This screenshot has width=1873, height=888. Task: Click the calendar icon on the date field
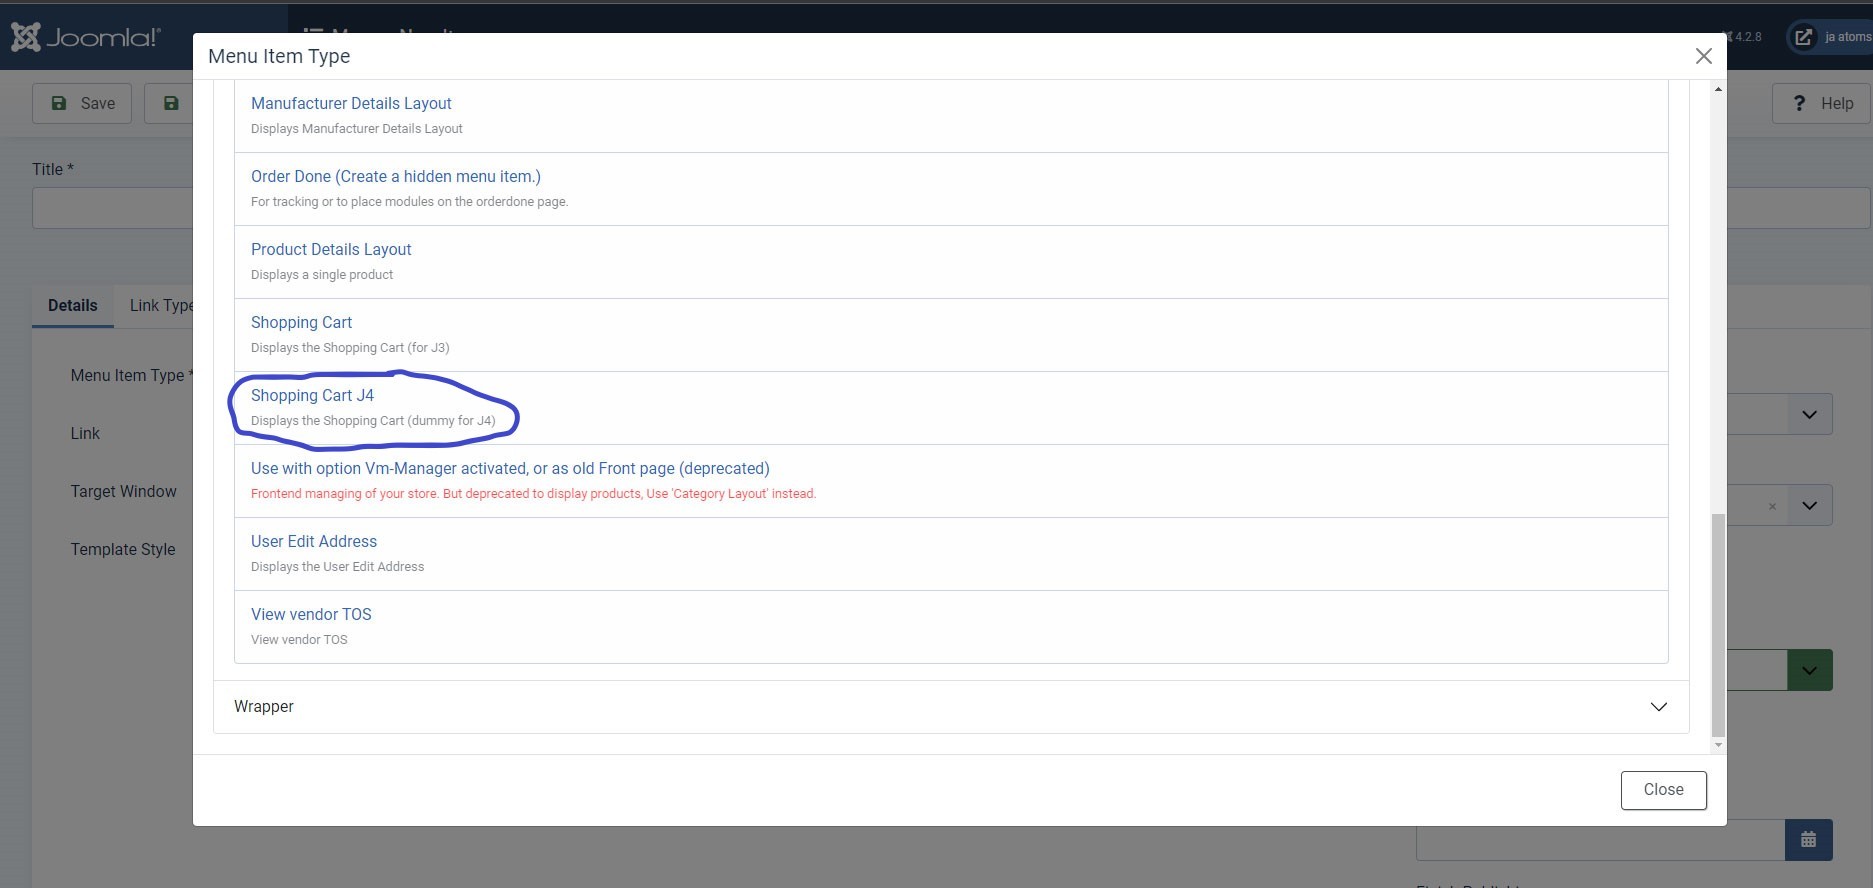click(1808, 840)
